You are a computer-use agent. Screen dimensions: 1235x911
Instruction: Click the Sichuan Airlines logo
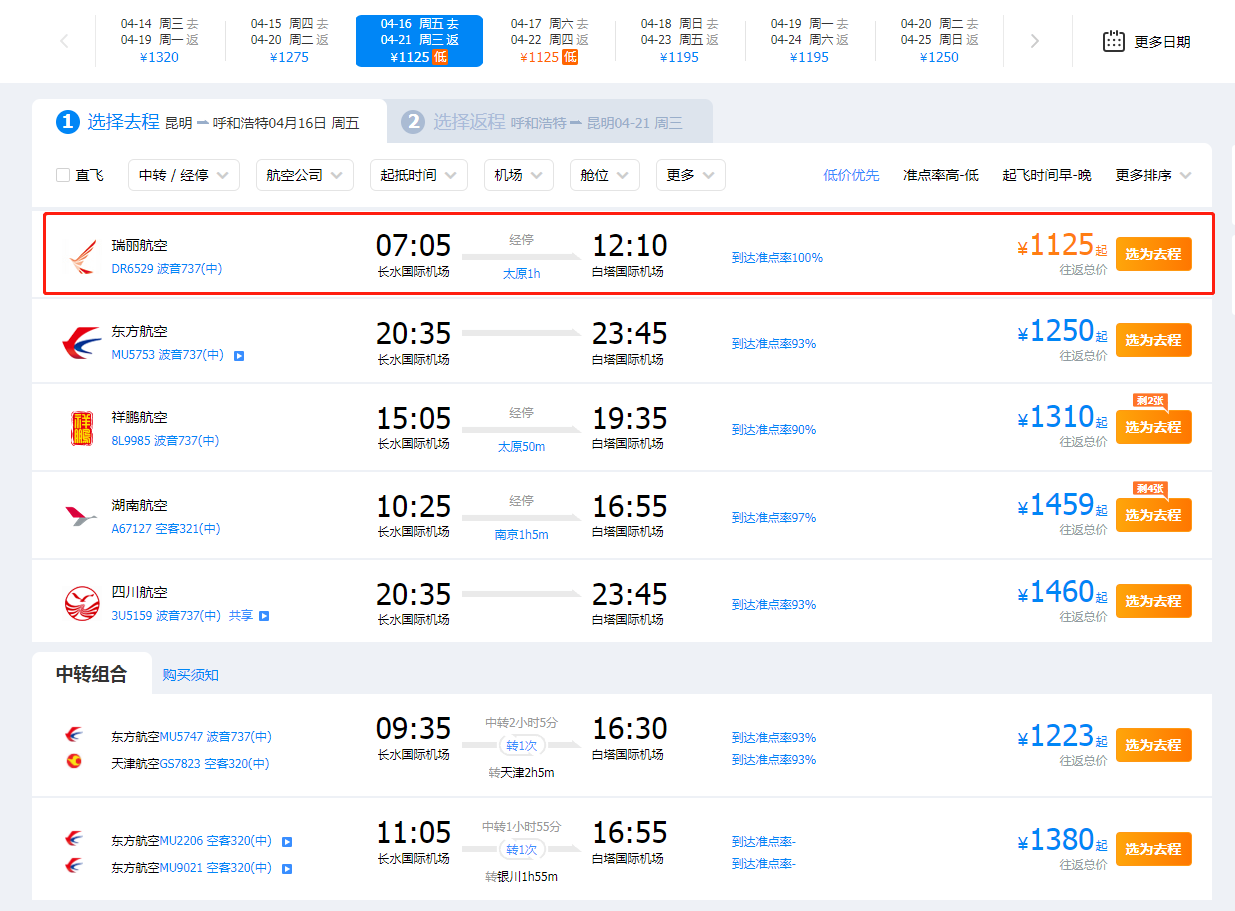[82, 603]
